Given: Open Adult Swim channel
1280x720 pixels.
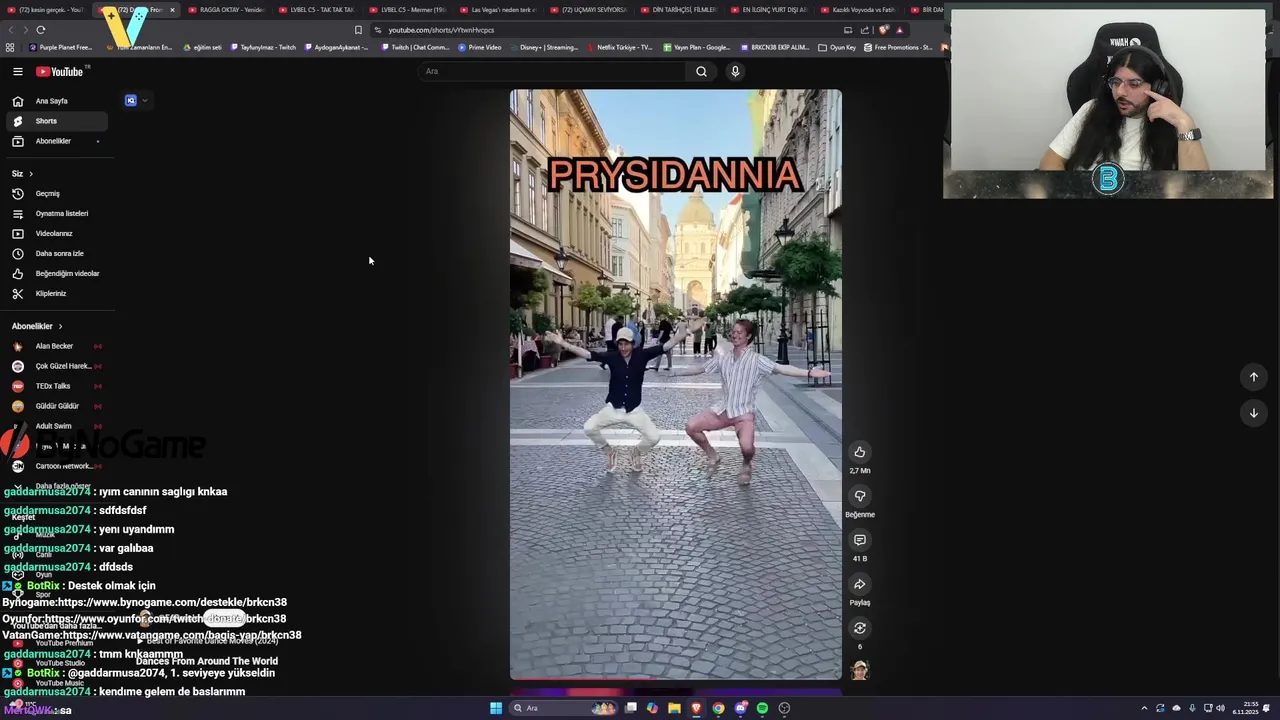Looking at the screenshot, I should point(56,426).
